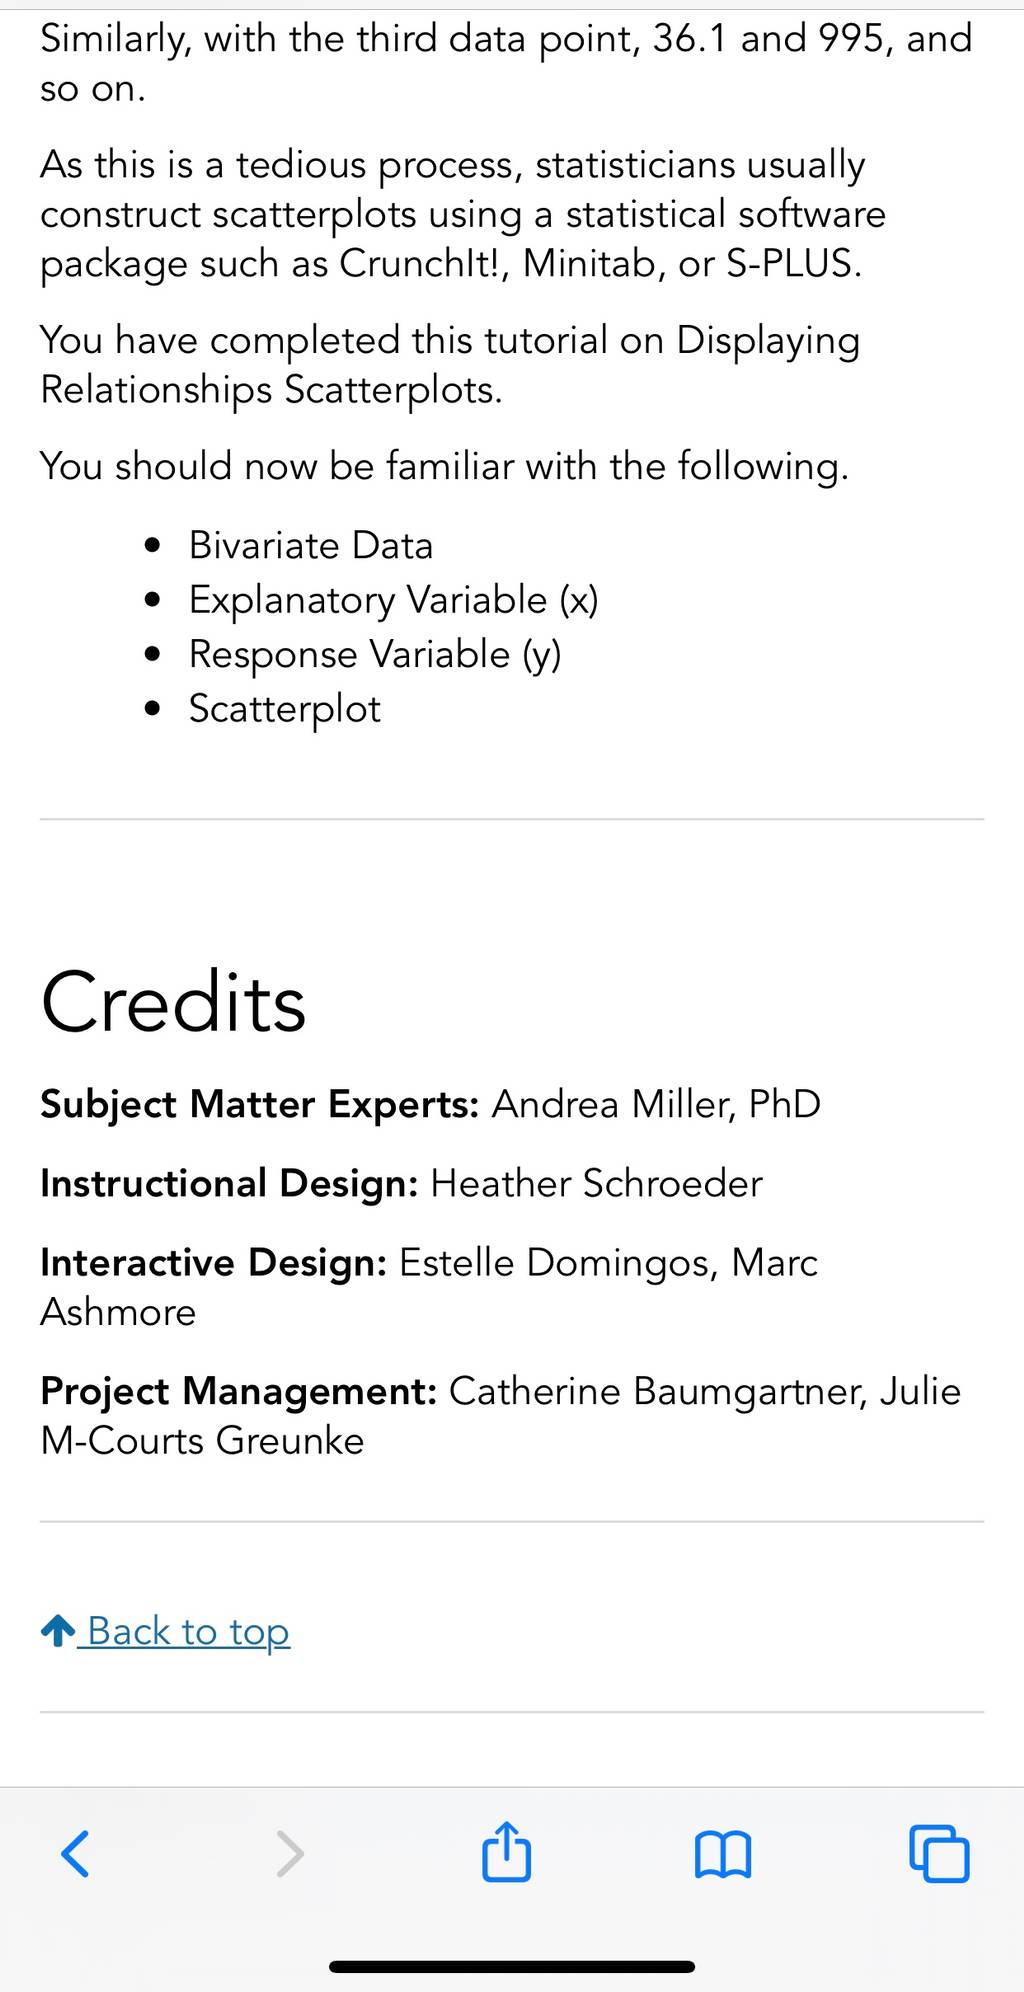Click the up arrow beside Back to top

coord(58,1631)
